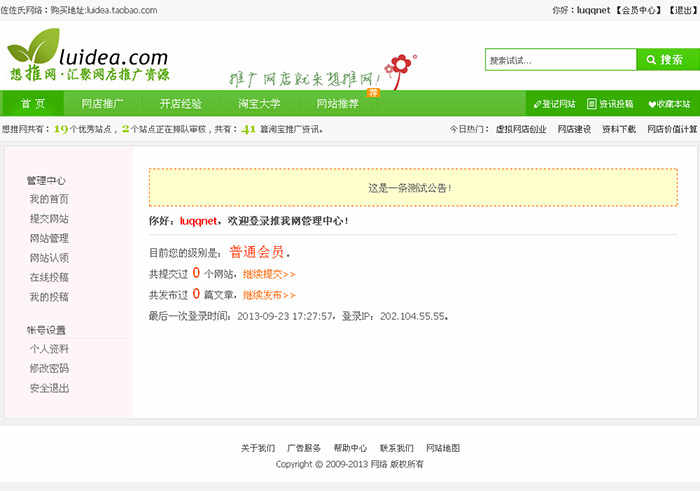Click the Copyright 2009-2013 footer text
700x491 pixels.
point(350,464)
